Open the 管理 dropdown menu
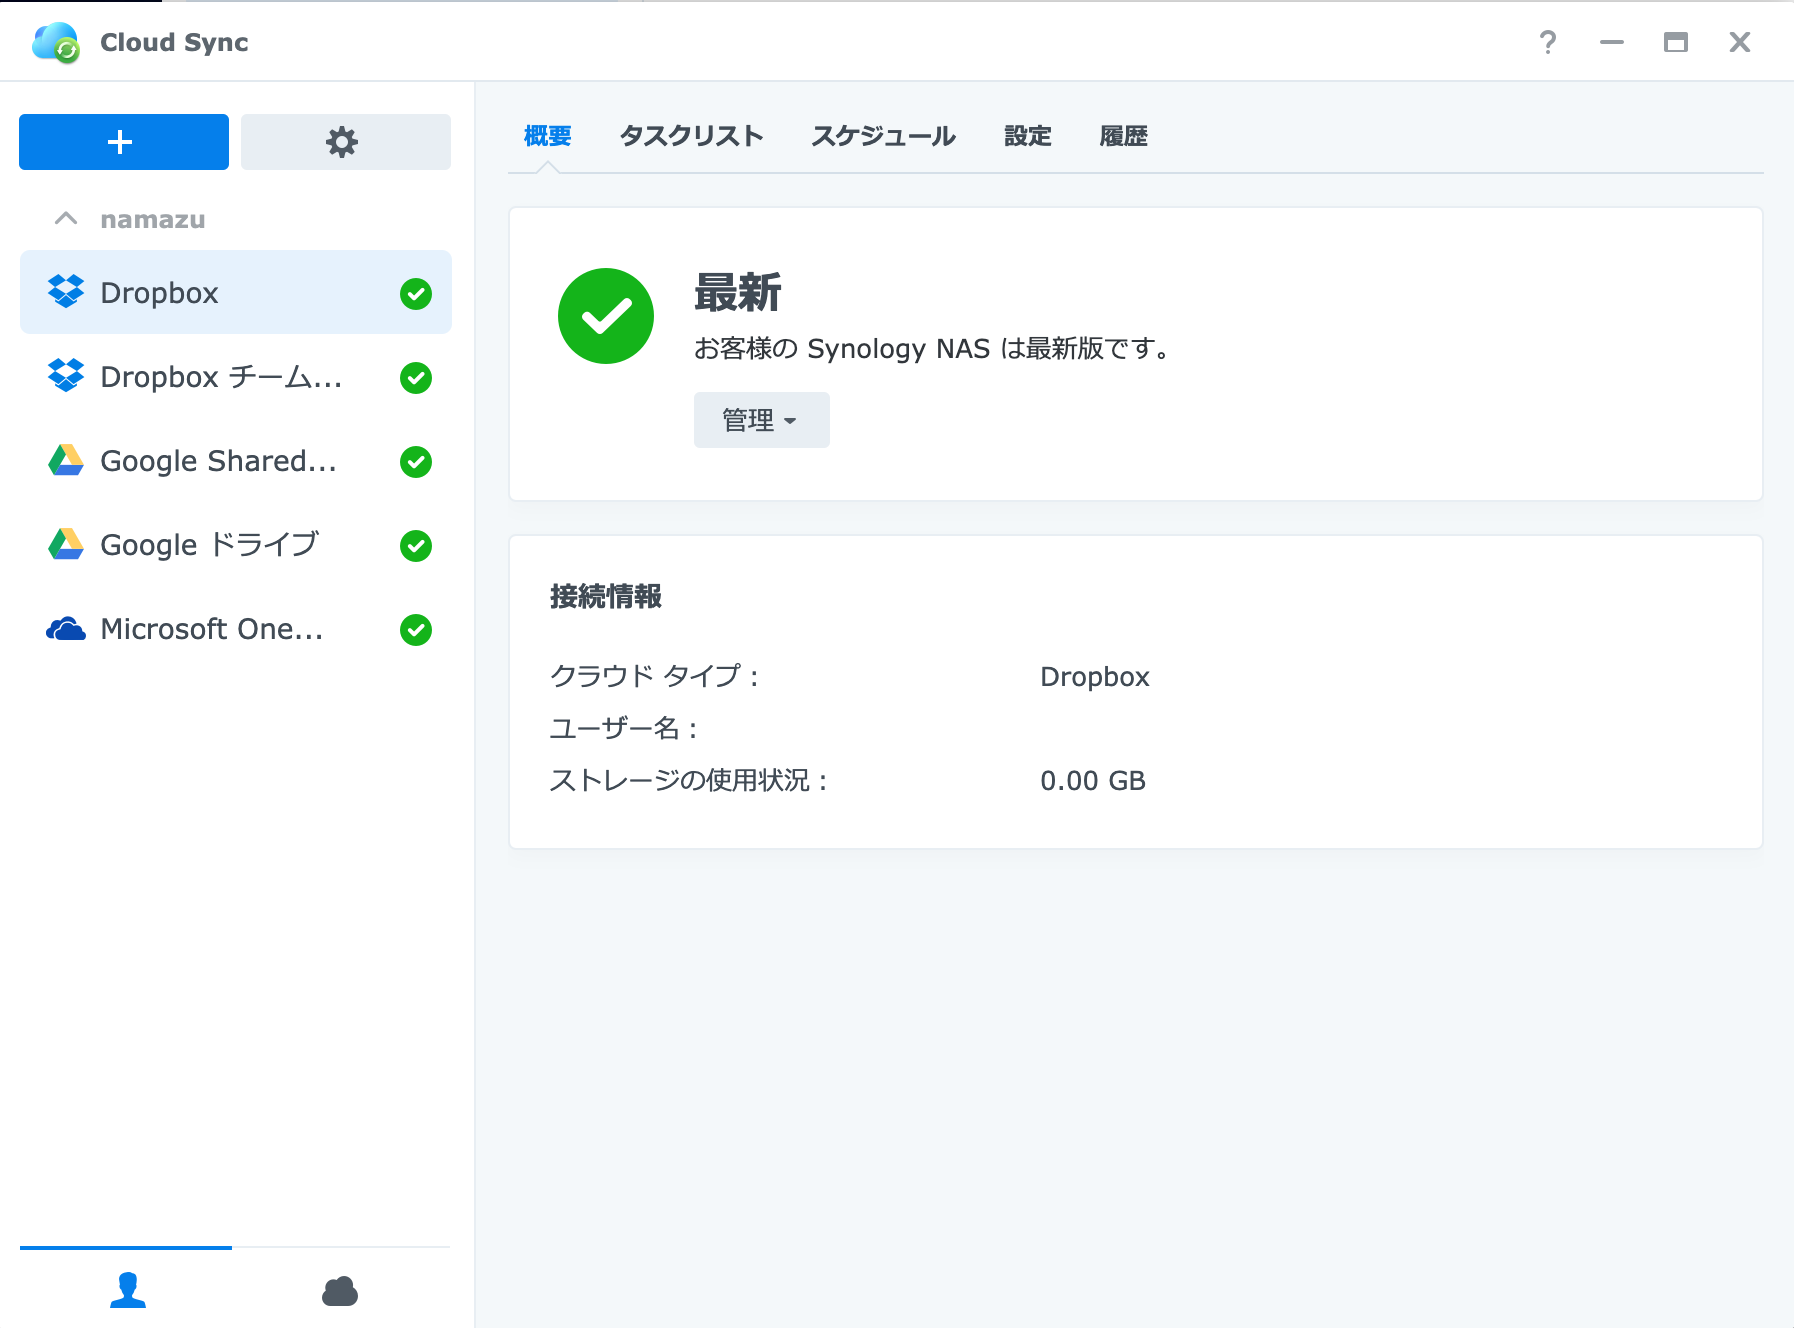This screenshot has width=1794, height=1328. point(761,420)
